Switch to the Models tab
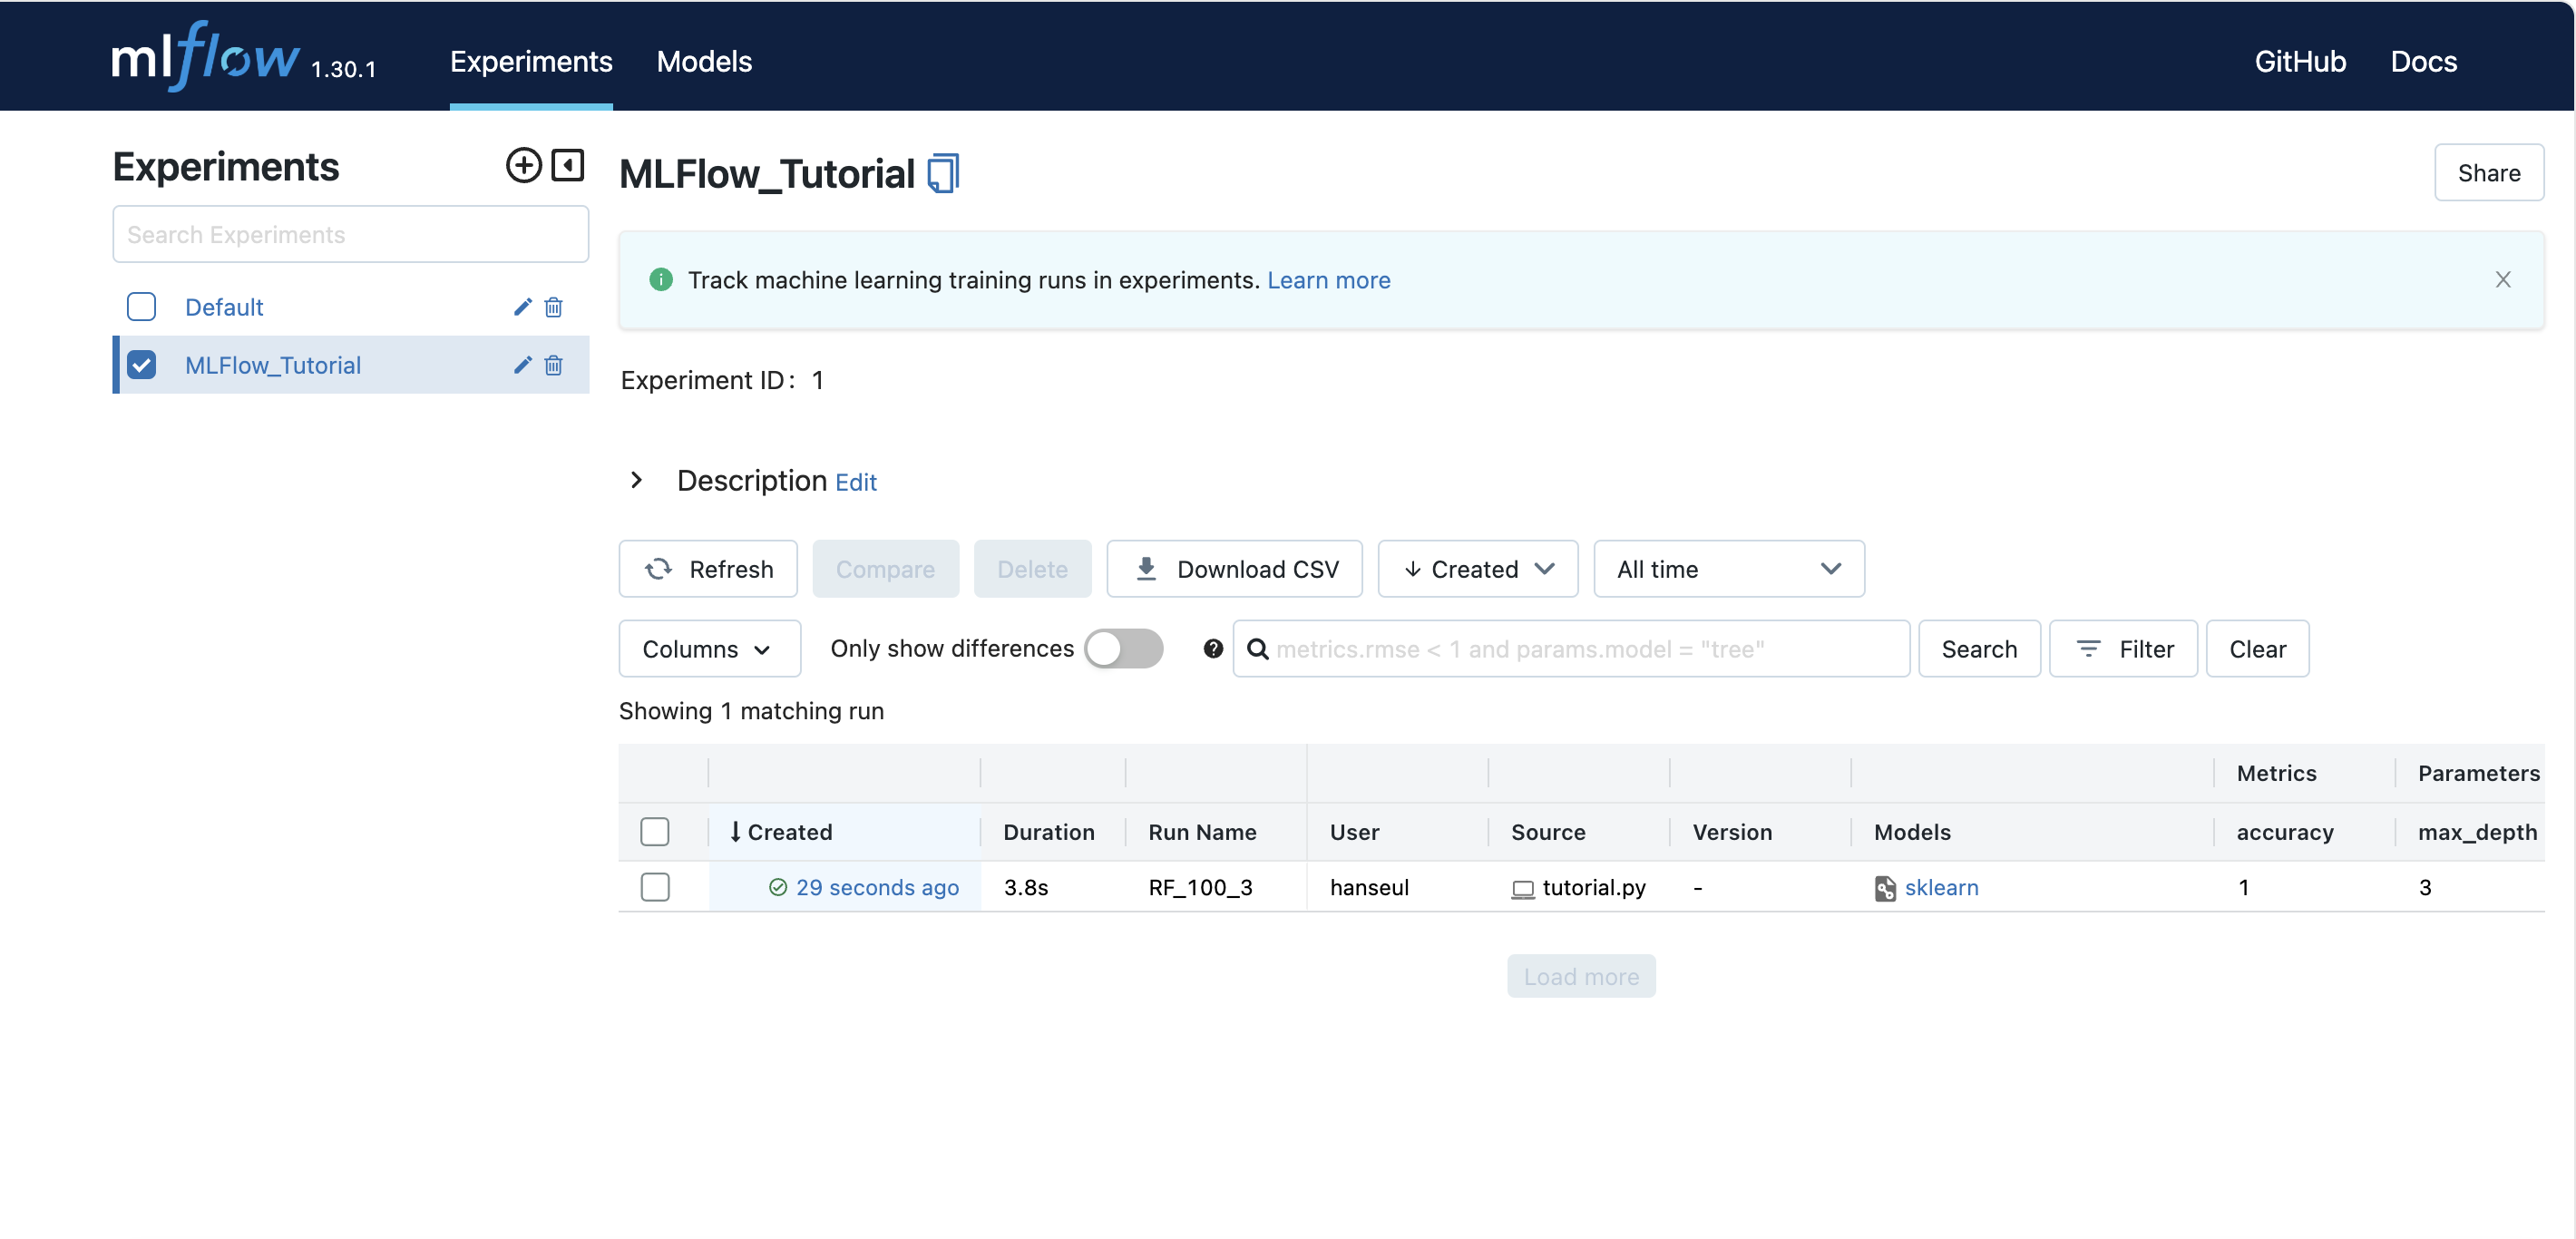The image size is (2576, 1239). pos(704,61)
